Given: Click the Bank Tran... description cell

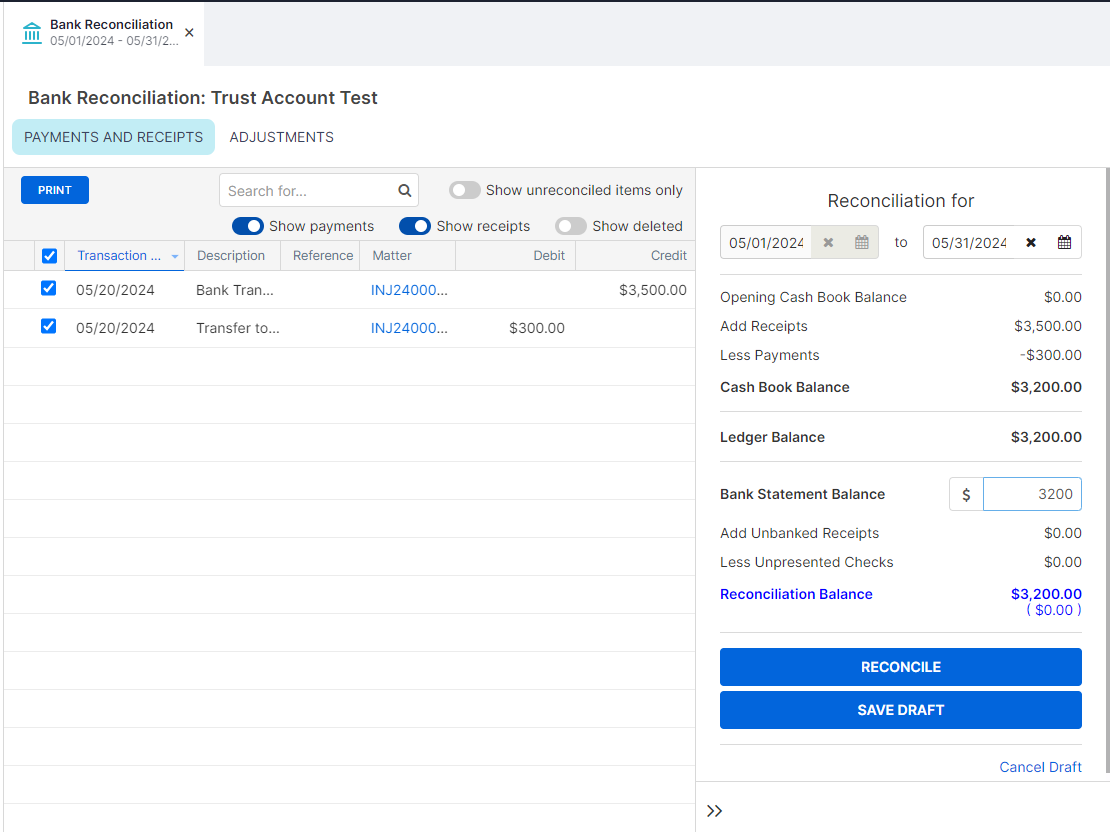Looking at the screenshot, I should [234, 290].
